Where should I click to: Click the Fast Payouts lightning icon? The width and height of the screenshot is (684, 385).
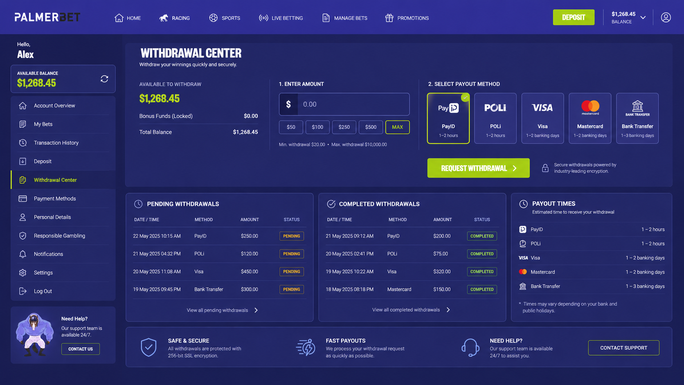pyautogui.click(x=306, y=348)
